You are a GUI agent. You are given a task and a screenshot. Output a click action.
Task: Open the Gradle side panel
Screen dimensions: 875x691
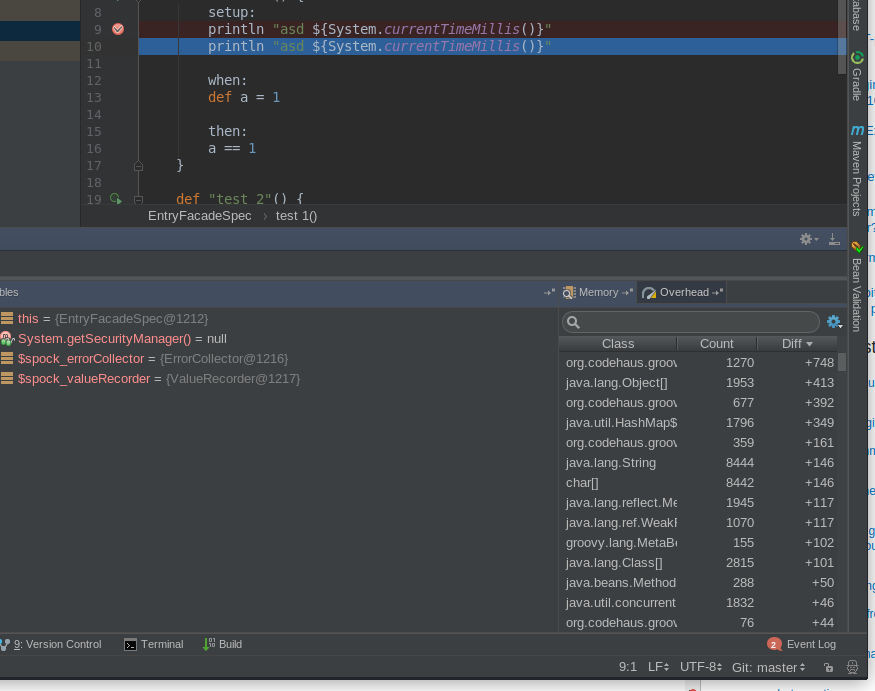(857, 76)
